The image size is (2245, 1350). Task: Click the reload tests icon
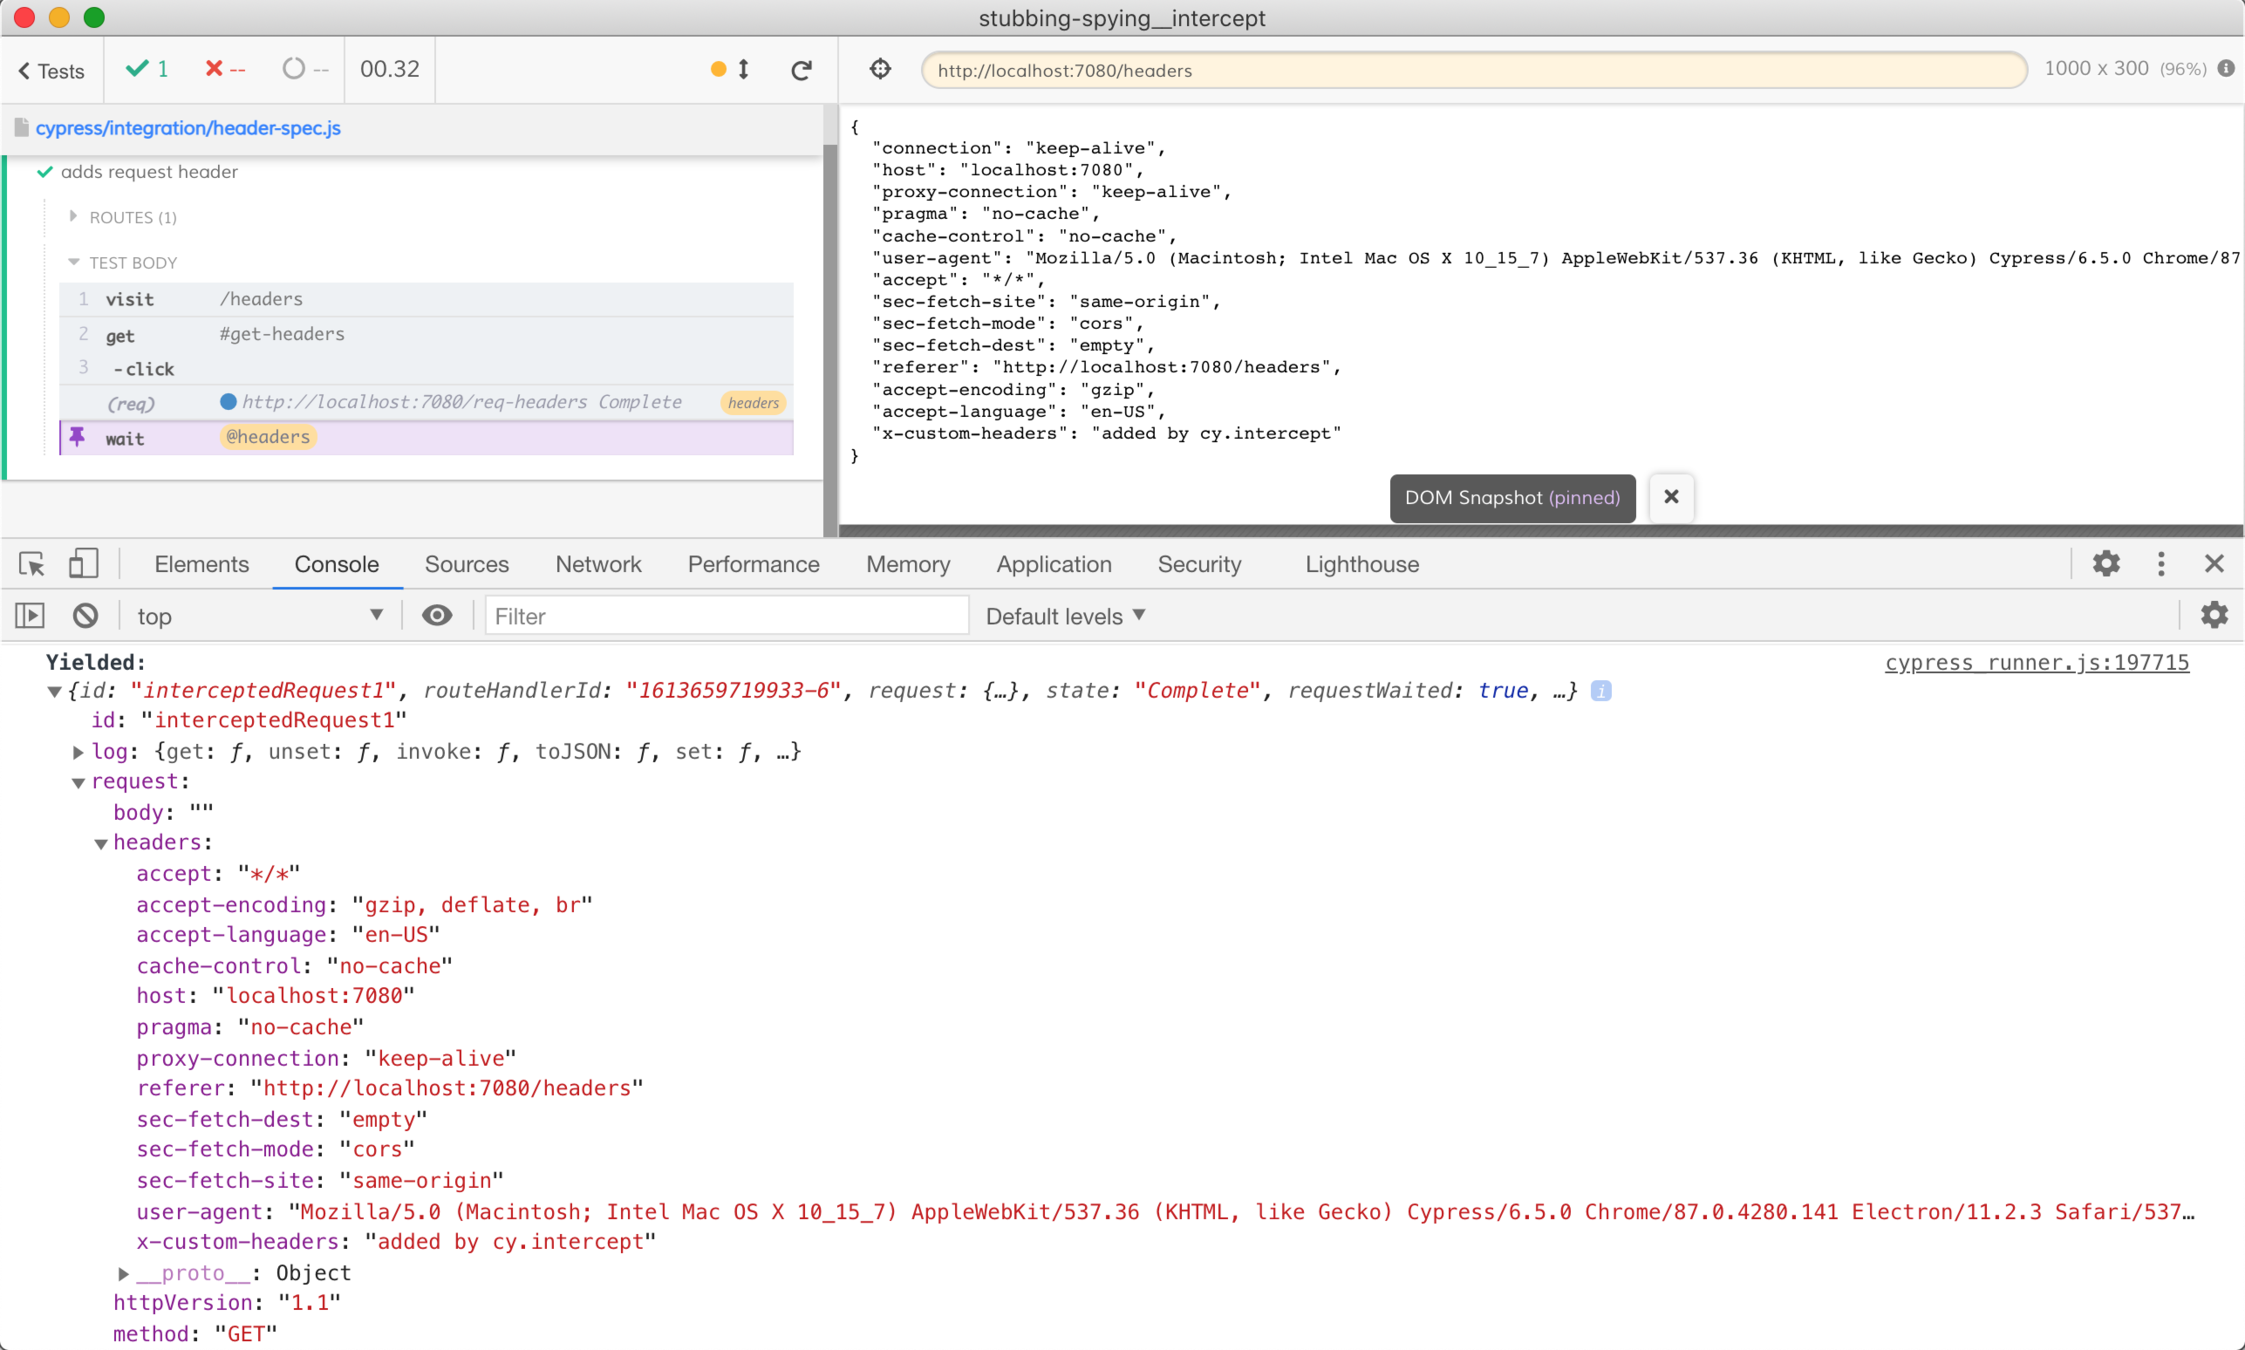coord(801,70)
